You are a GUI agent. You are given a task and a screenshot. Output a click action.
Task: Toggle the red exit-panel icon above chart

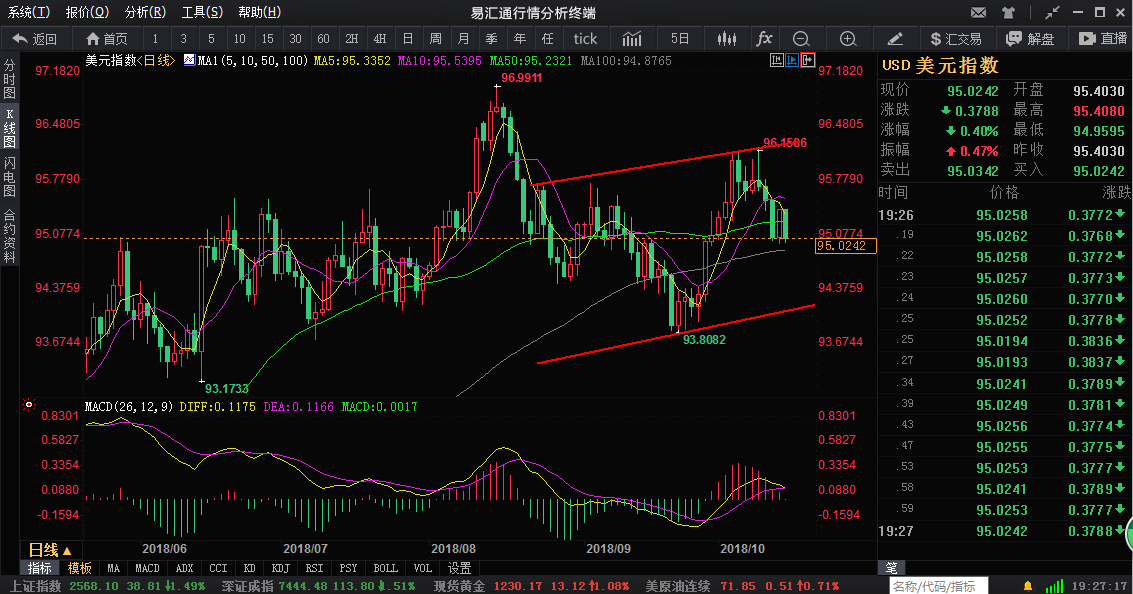pyautogui.click(x=808, y=60)
